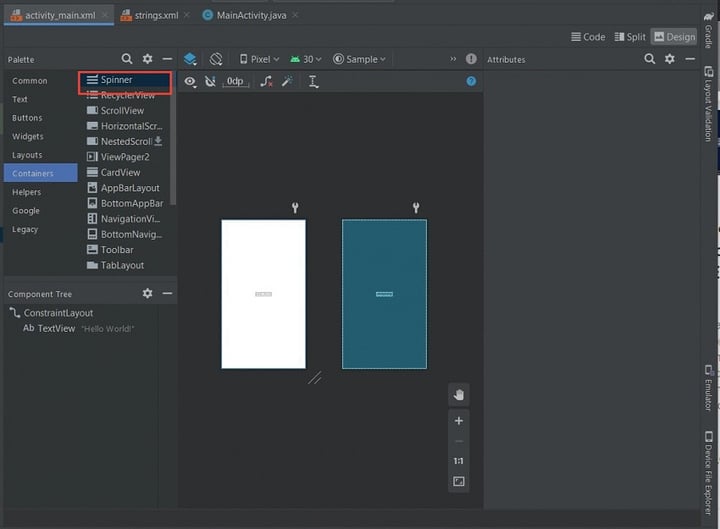
Task: Search the Palette with the magnifier icon
Action: pyautogui.click(x=127, y=59)
